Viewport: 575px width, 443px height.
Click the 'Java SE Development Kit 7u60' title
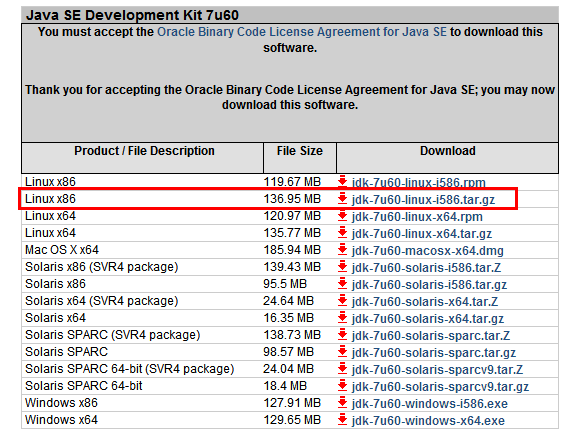point(132,15)
